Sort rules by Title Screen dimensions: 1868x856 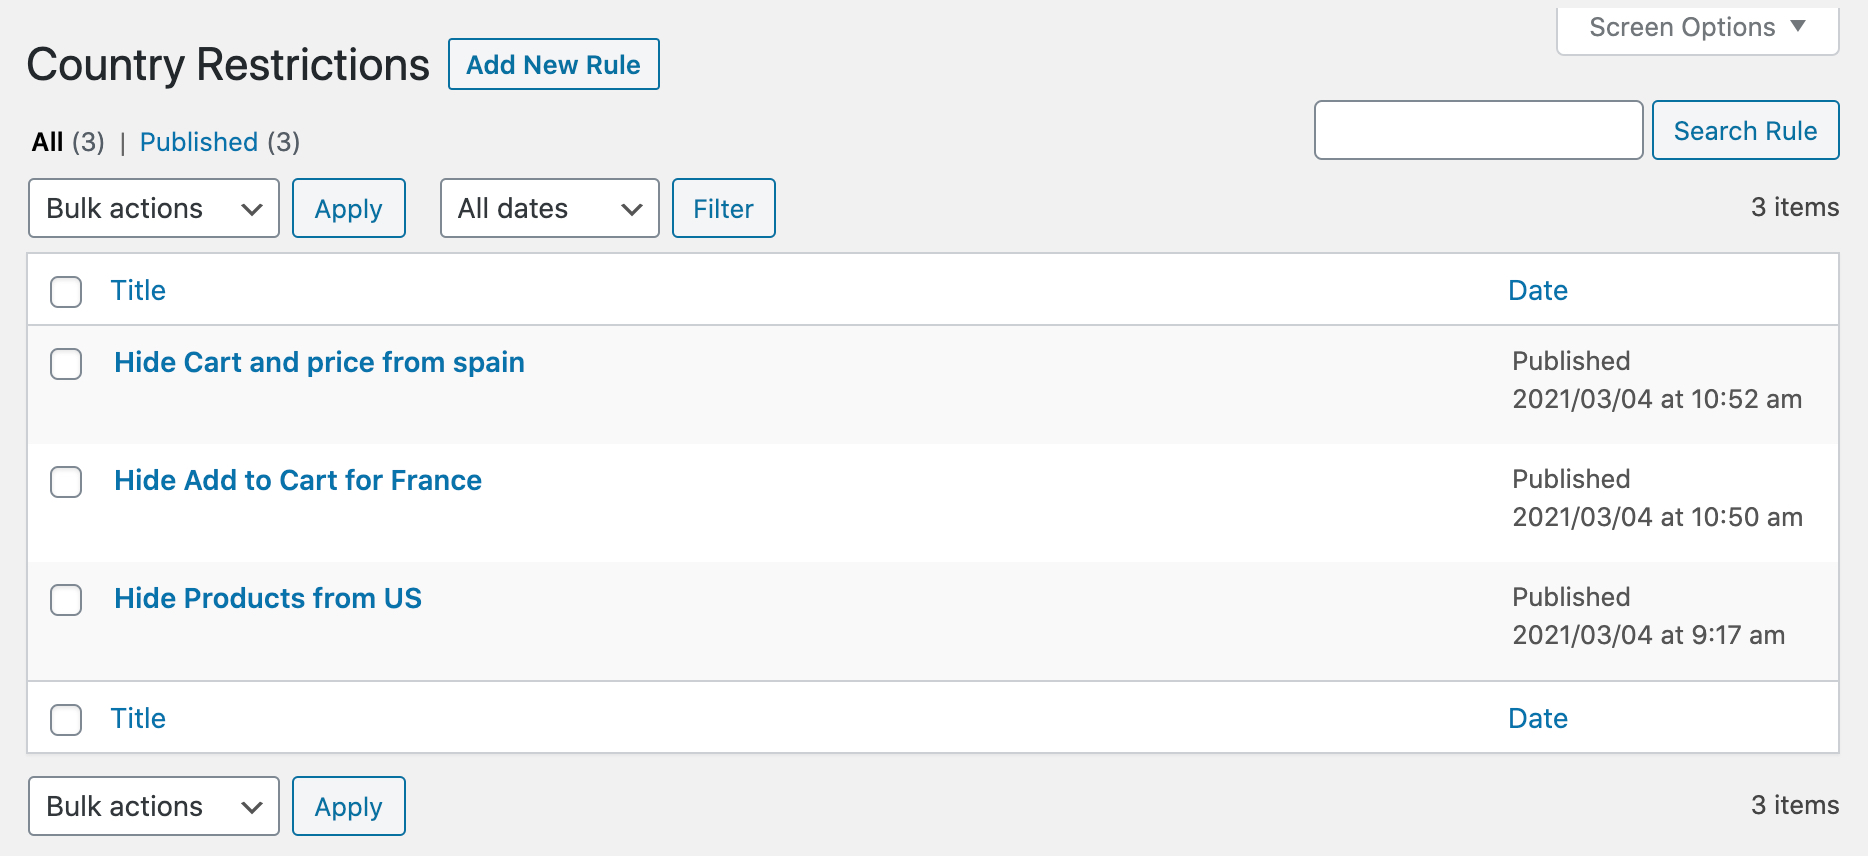tap(137, 291)
